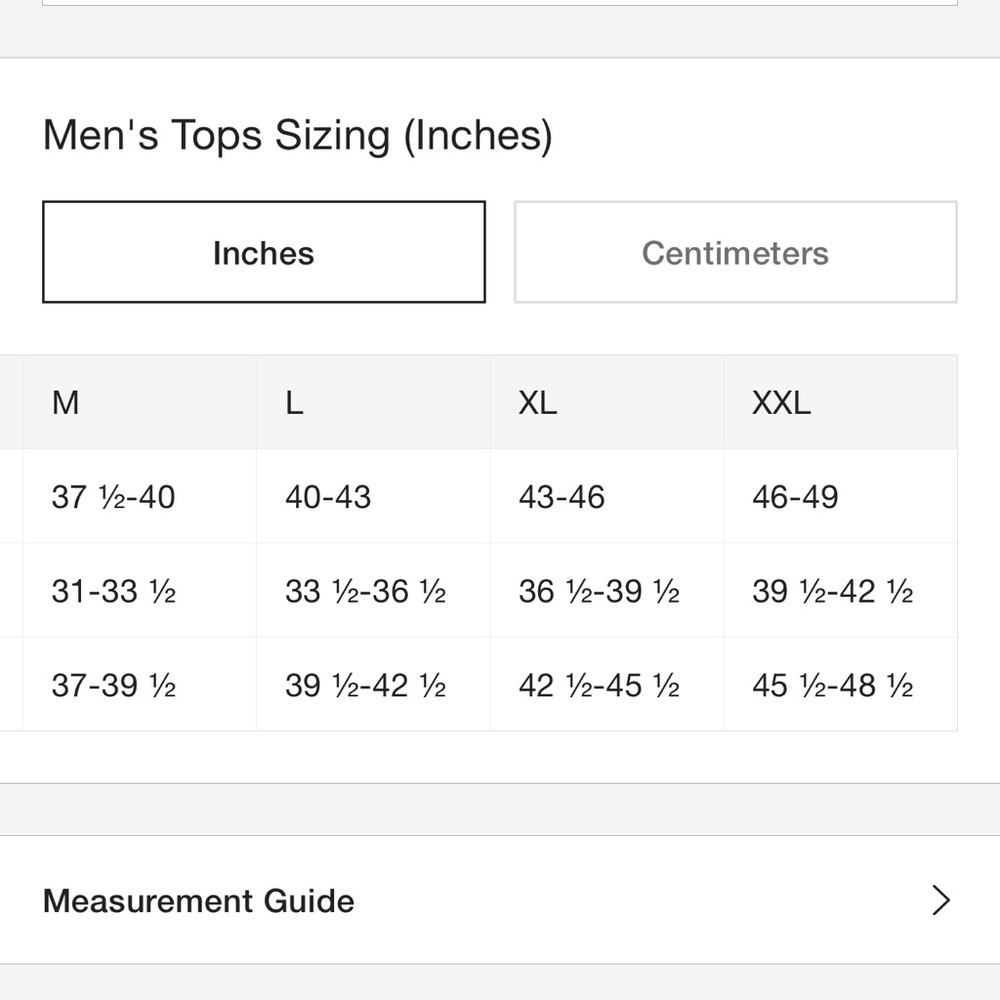Screen dimensions: 1000x1000
Task: Click the 46-49 measurement cell
Action: [841, 496]
